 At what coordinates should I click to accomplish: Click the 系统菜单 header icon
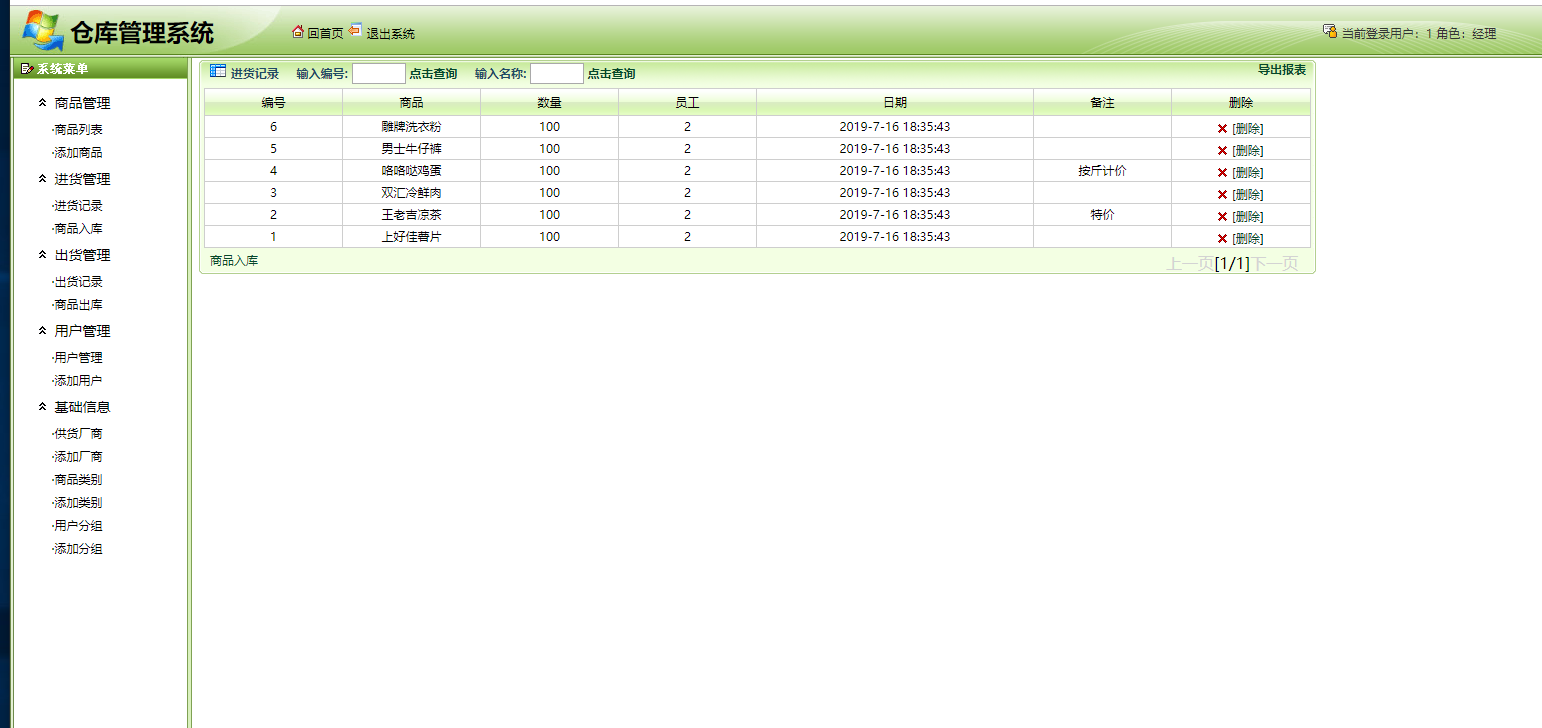click(27, 69)
